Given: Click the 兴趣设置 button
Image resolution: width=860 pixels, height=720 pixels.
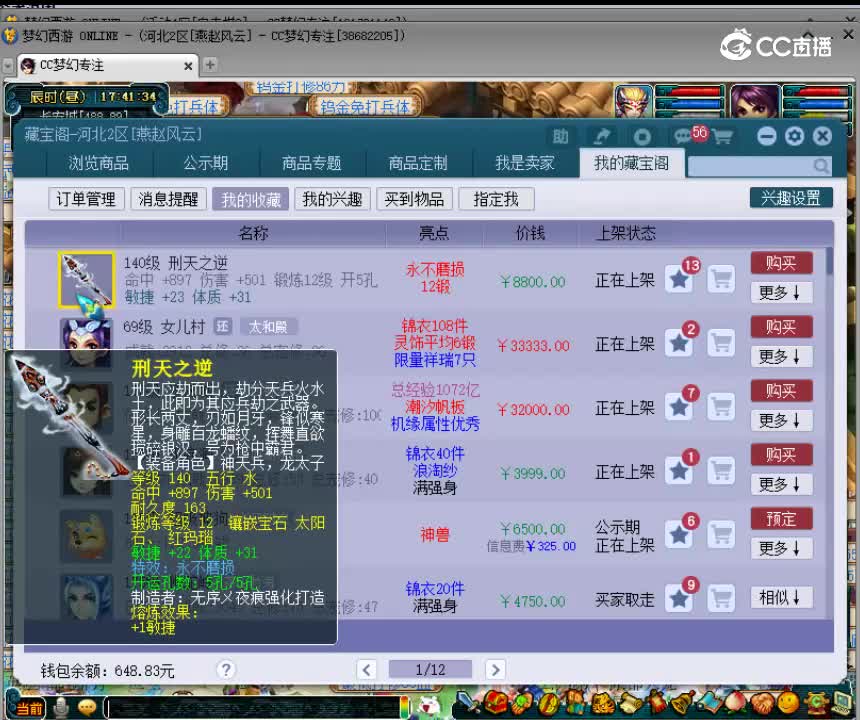Looking at the screenshot, I should [791, 197].
